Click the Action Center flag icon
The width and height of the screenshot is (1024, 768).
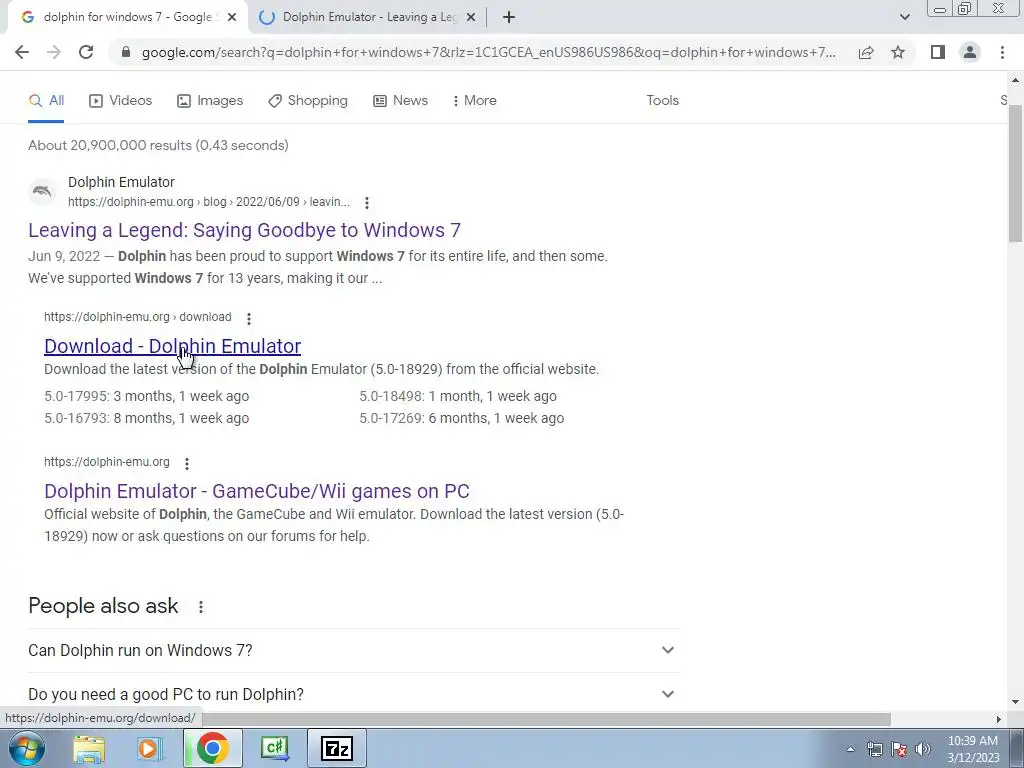tap(899, 749)
